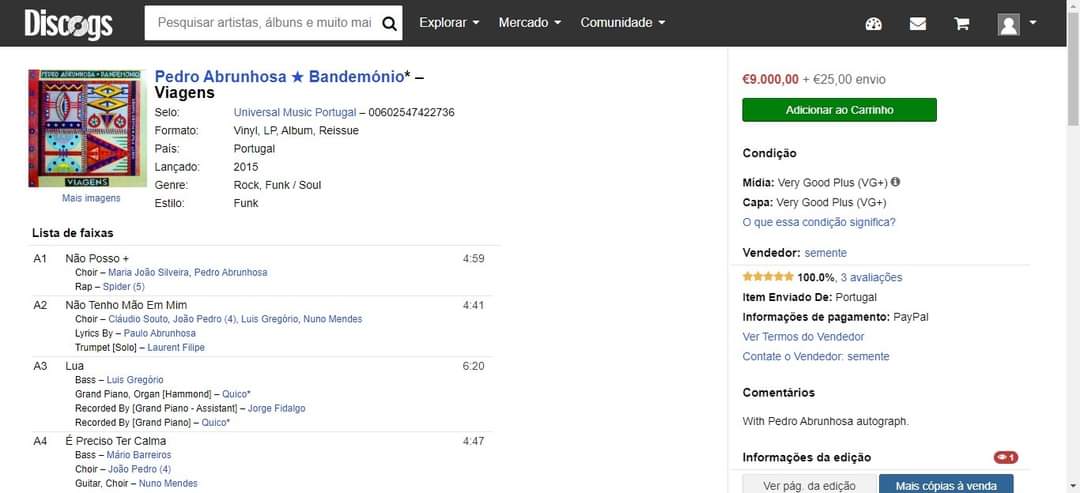Viewport: 1080px width, 493px height.
Task: Open Ver Termos do Vendedor link
Action: pyautogui.click(x=803, y=337)
